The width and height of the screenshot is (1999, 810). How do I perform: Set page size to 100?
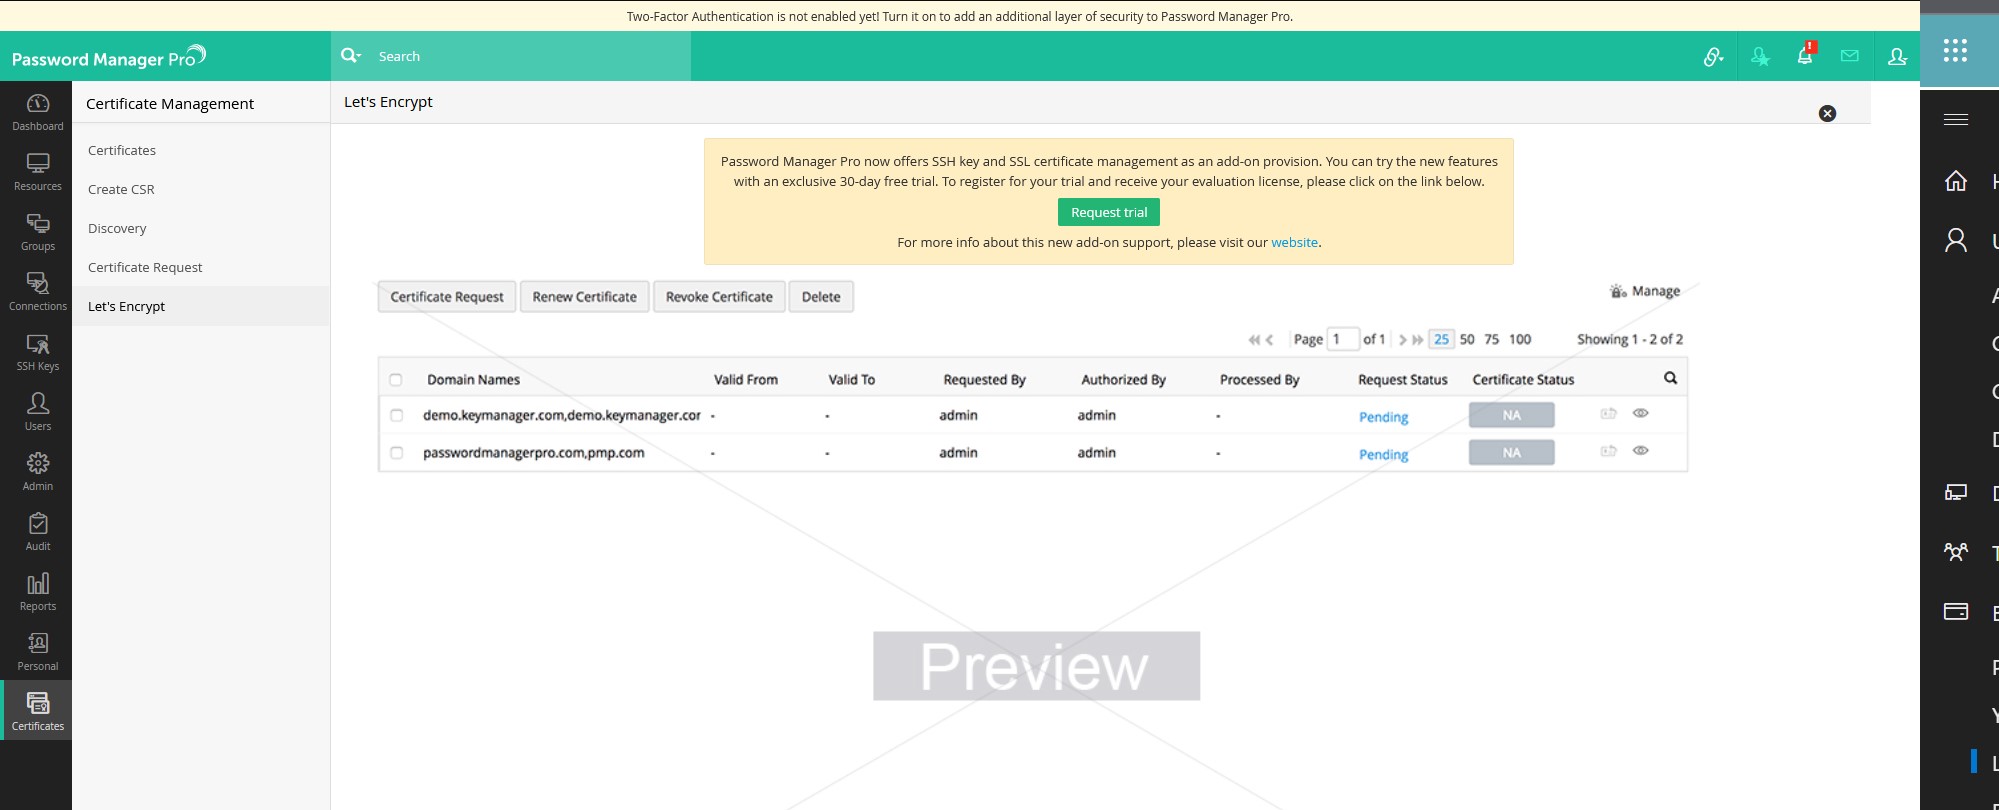1520,339
